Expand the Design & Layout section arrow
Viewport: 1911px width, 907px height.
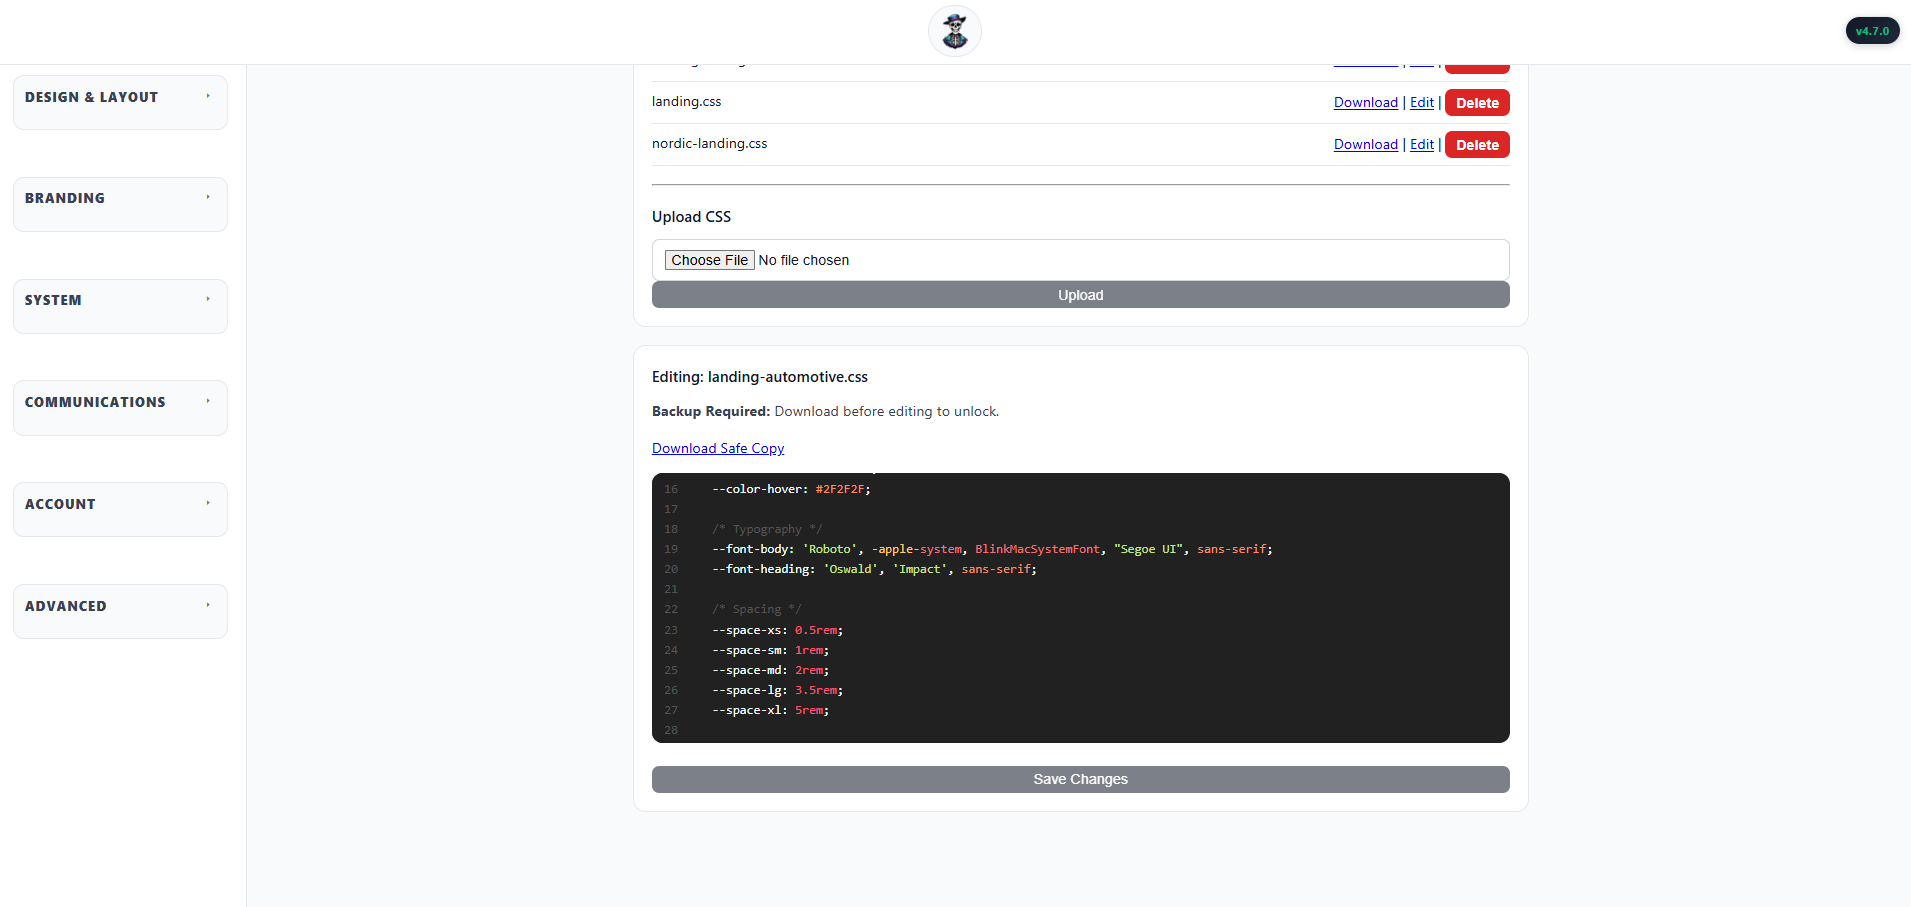click(208, 97)
